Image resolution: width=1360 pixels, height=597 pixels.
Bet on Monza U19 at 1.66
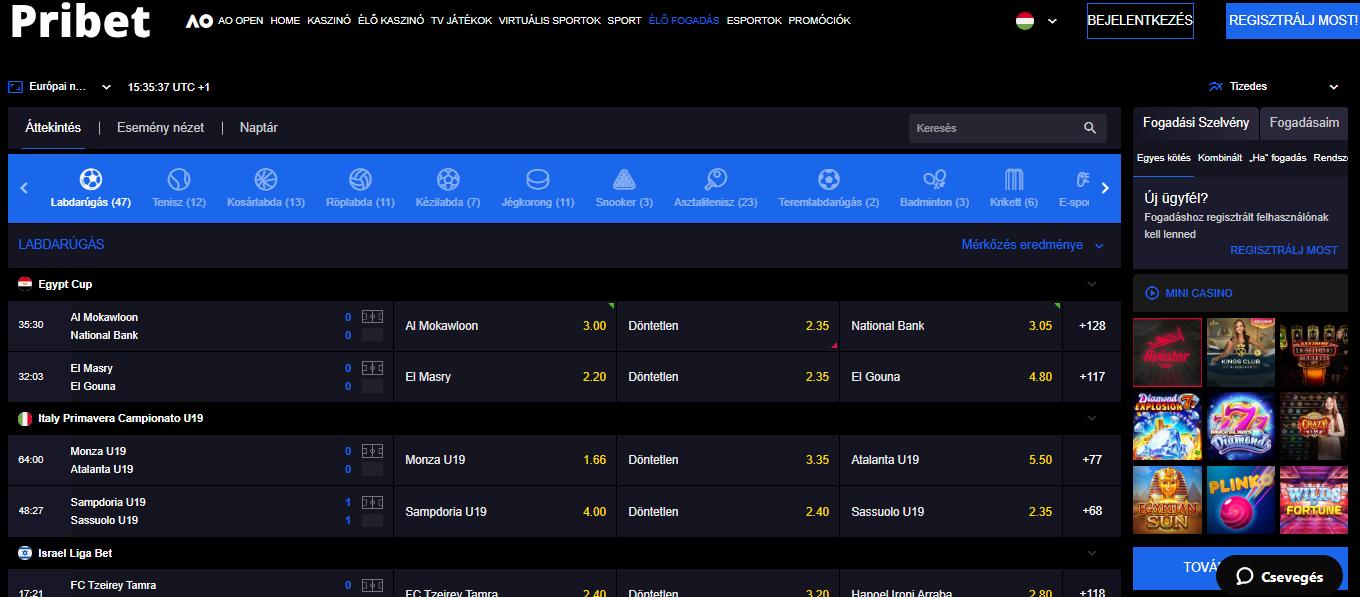(505, 460)
